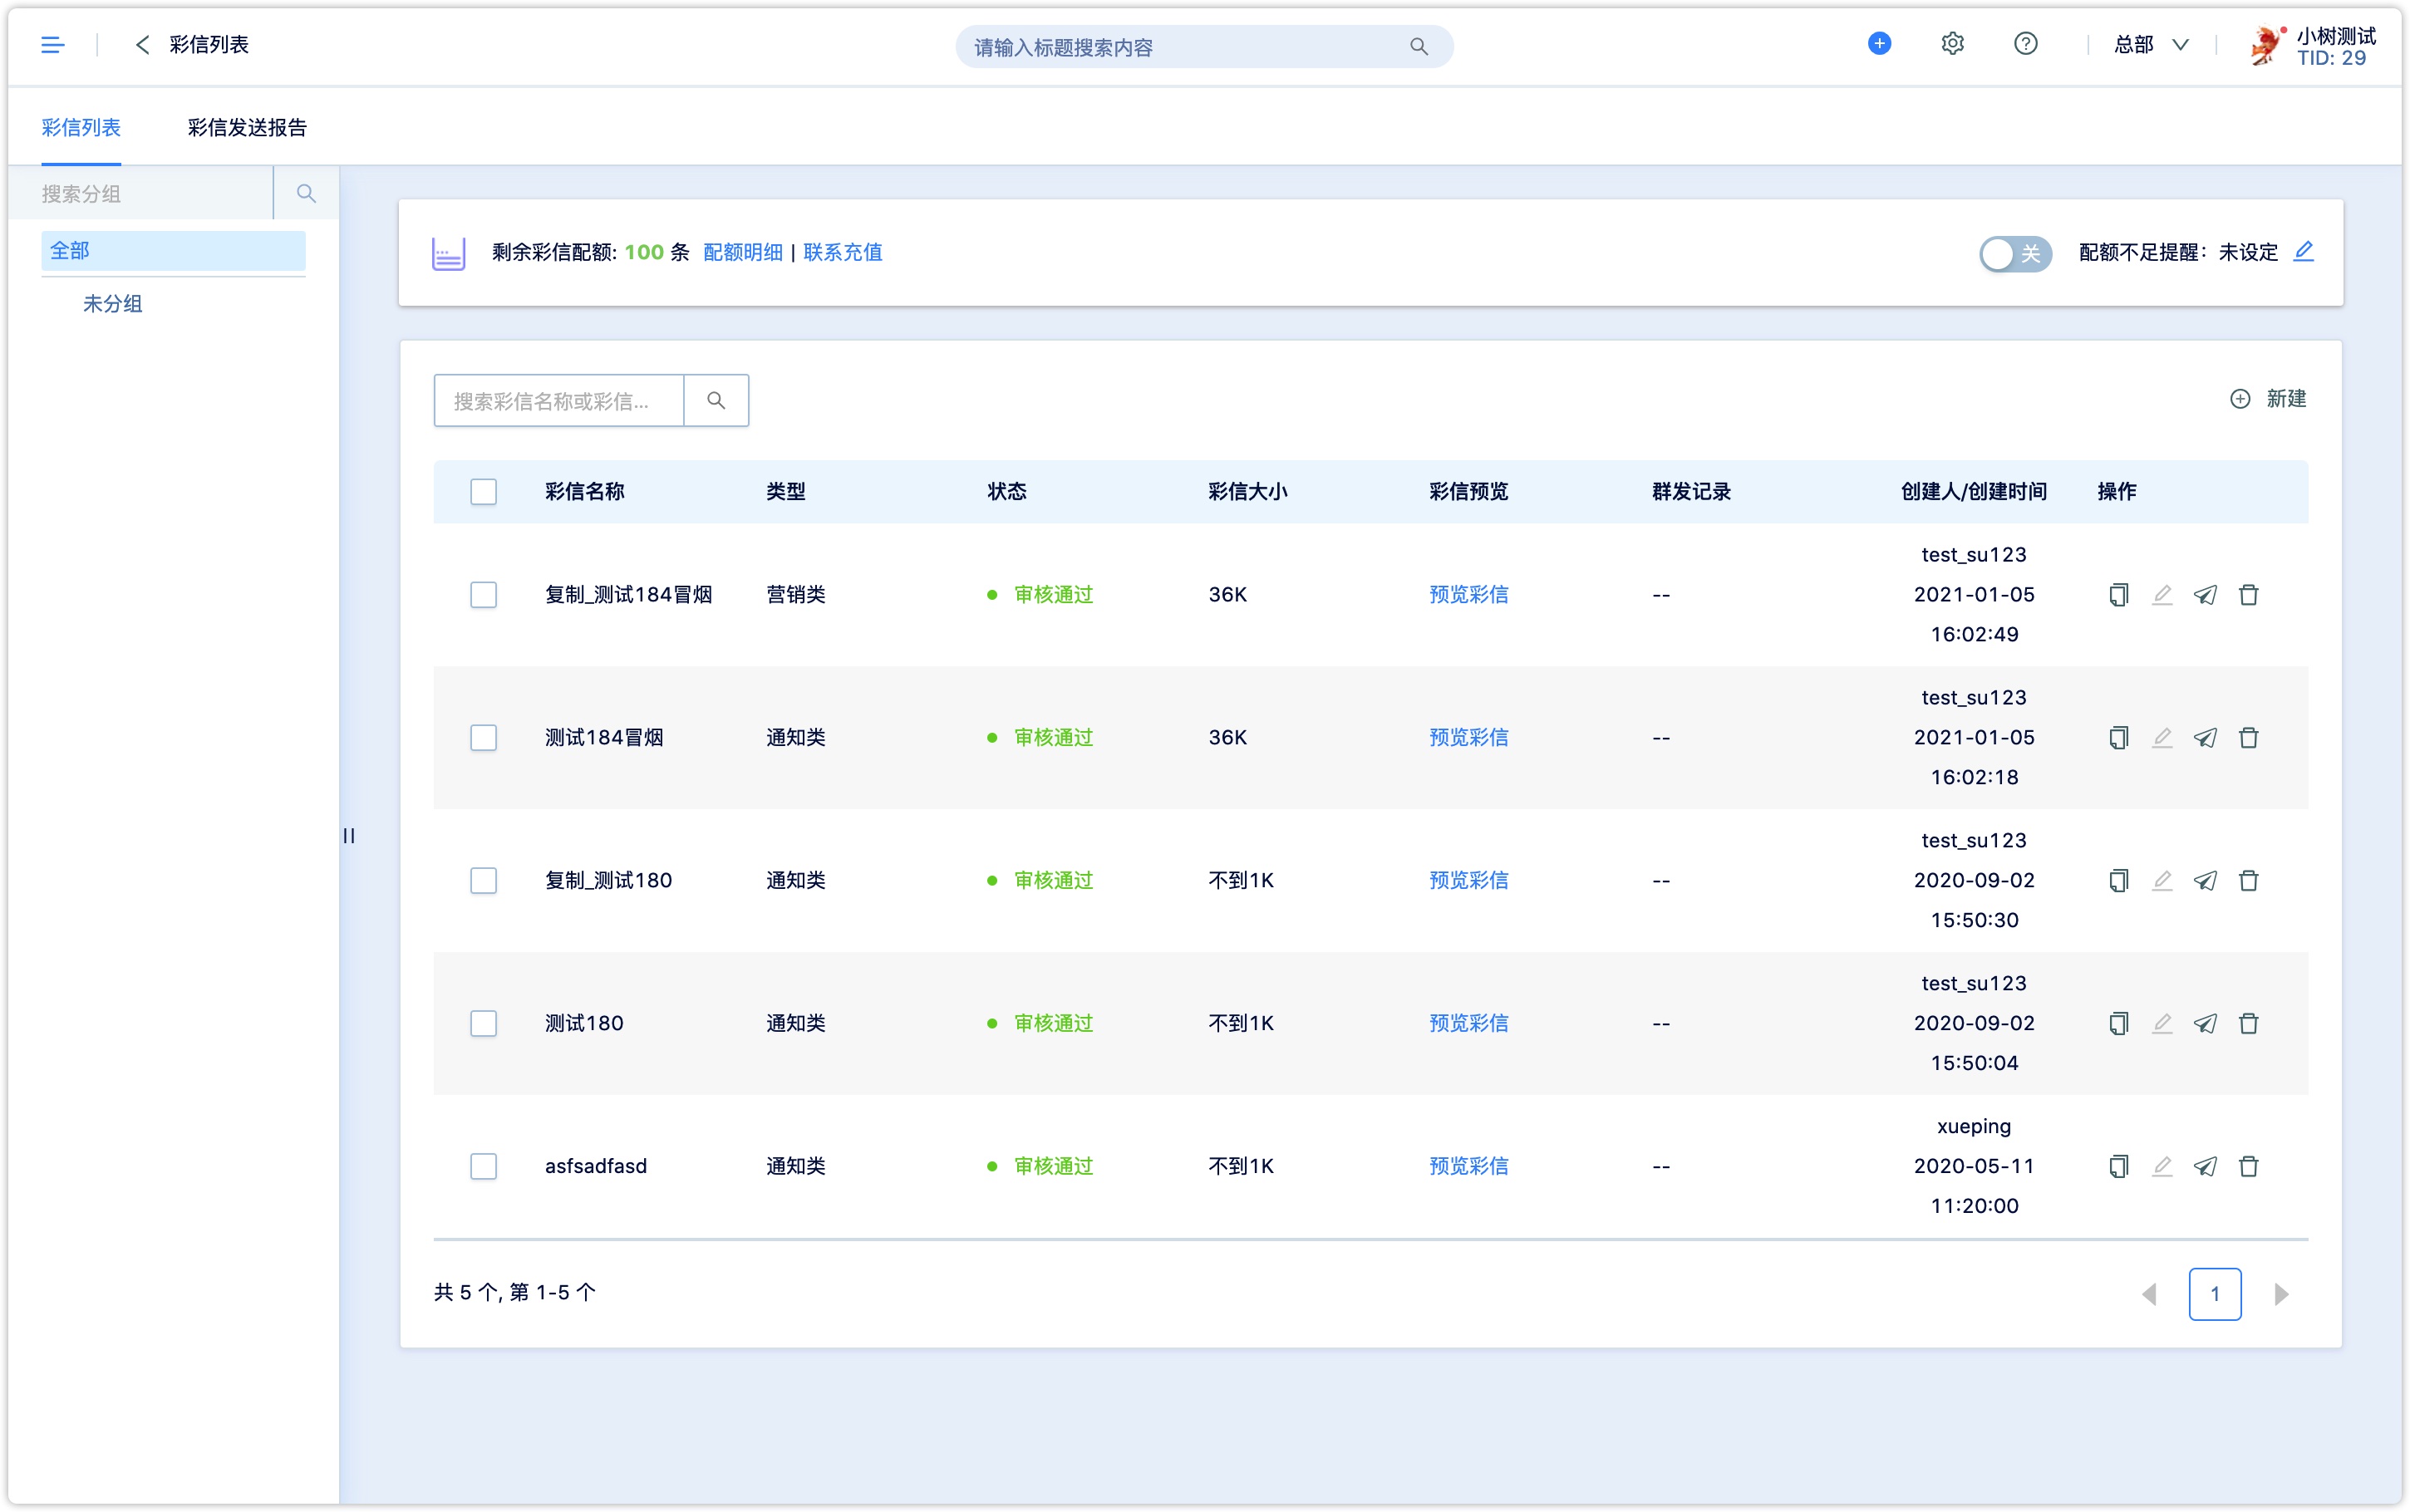Select page 1 in pagination
This screenshot has width=2410, height=1512.
tap(2214, 1295)
